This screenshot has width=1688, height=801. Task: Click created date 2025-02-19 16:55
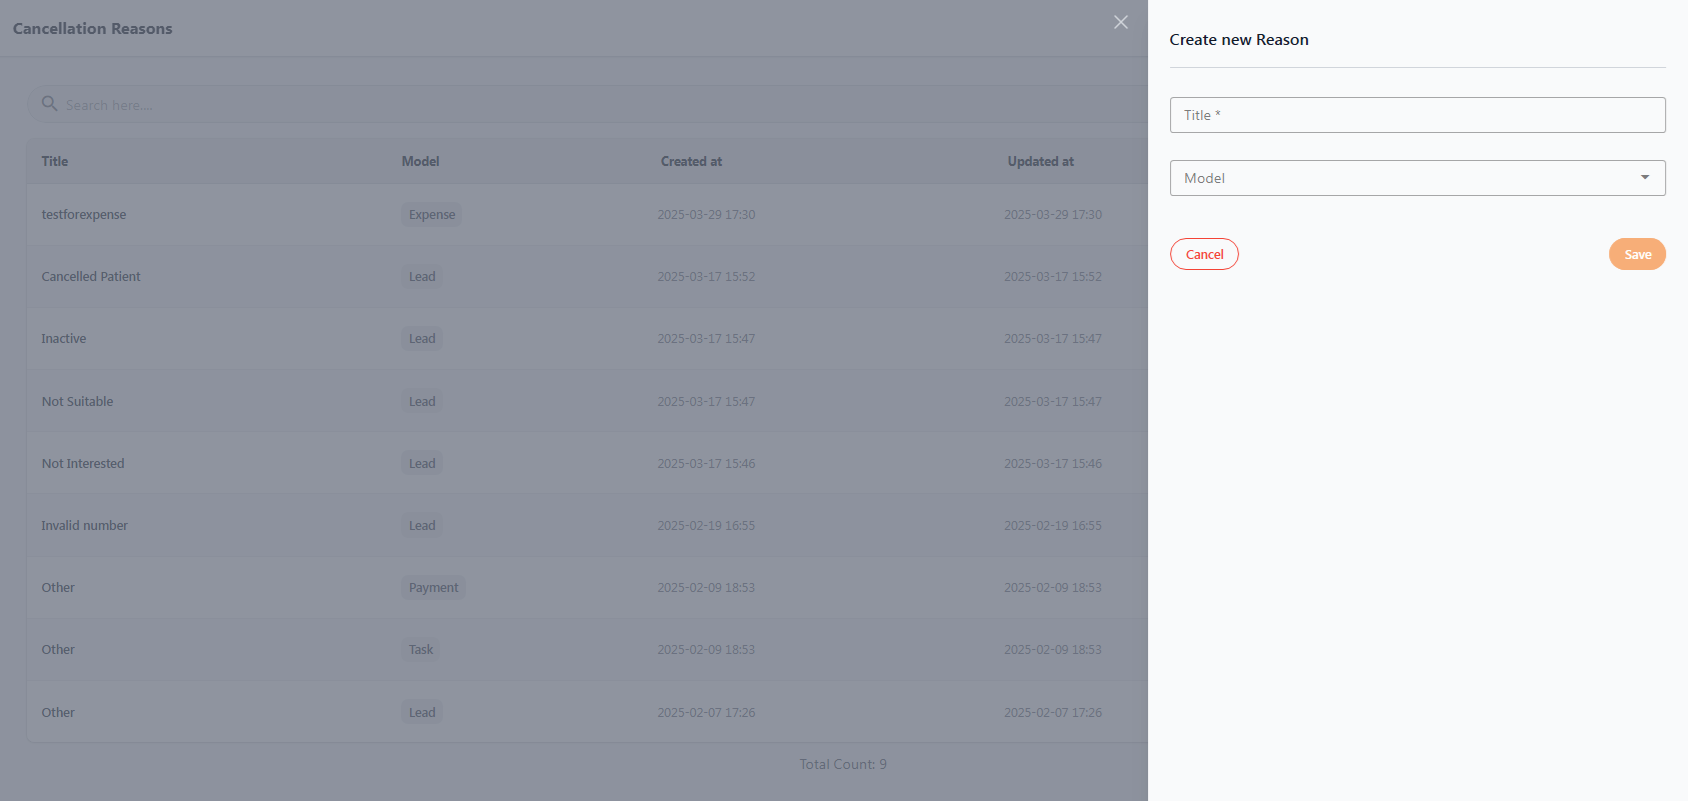coord(706,525)
